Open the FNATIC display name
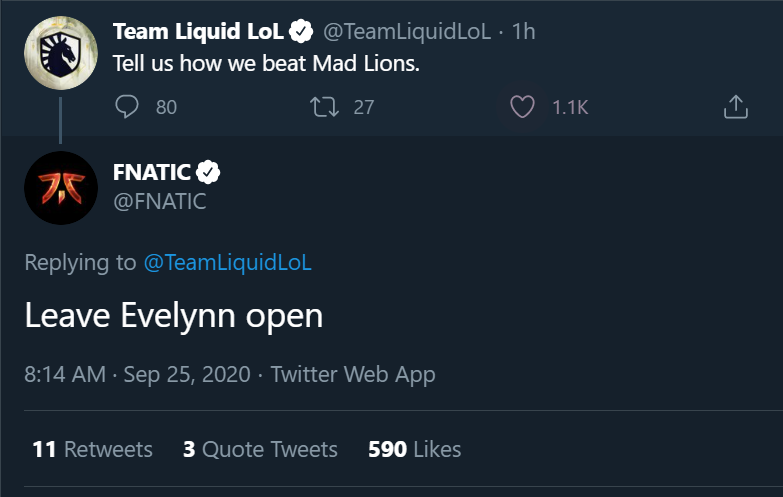783x497 pixels. tap(152, 172)
